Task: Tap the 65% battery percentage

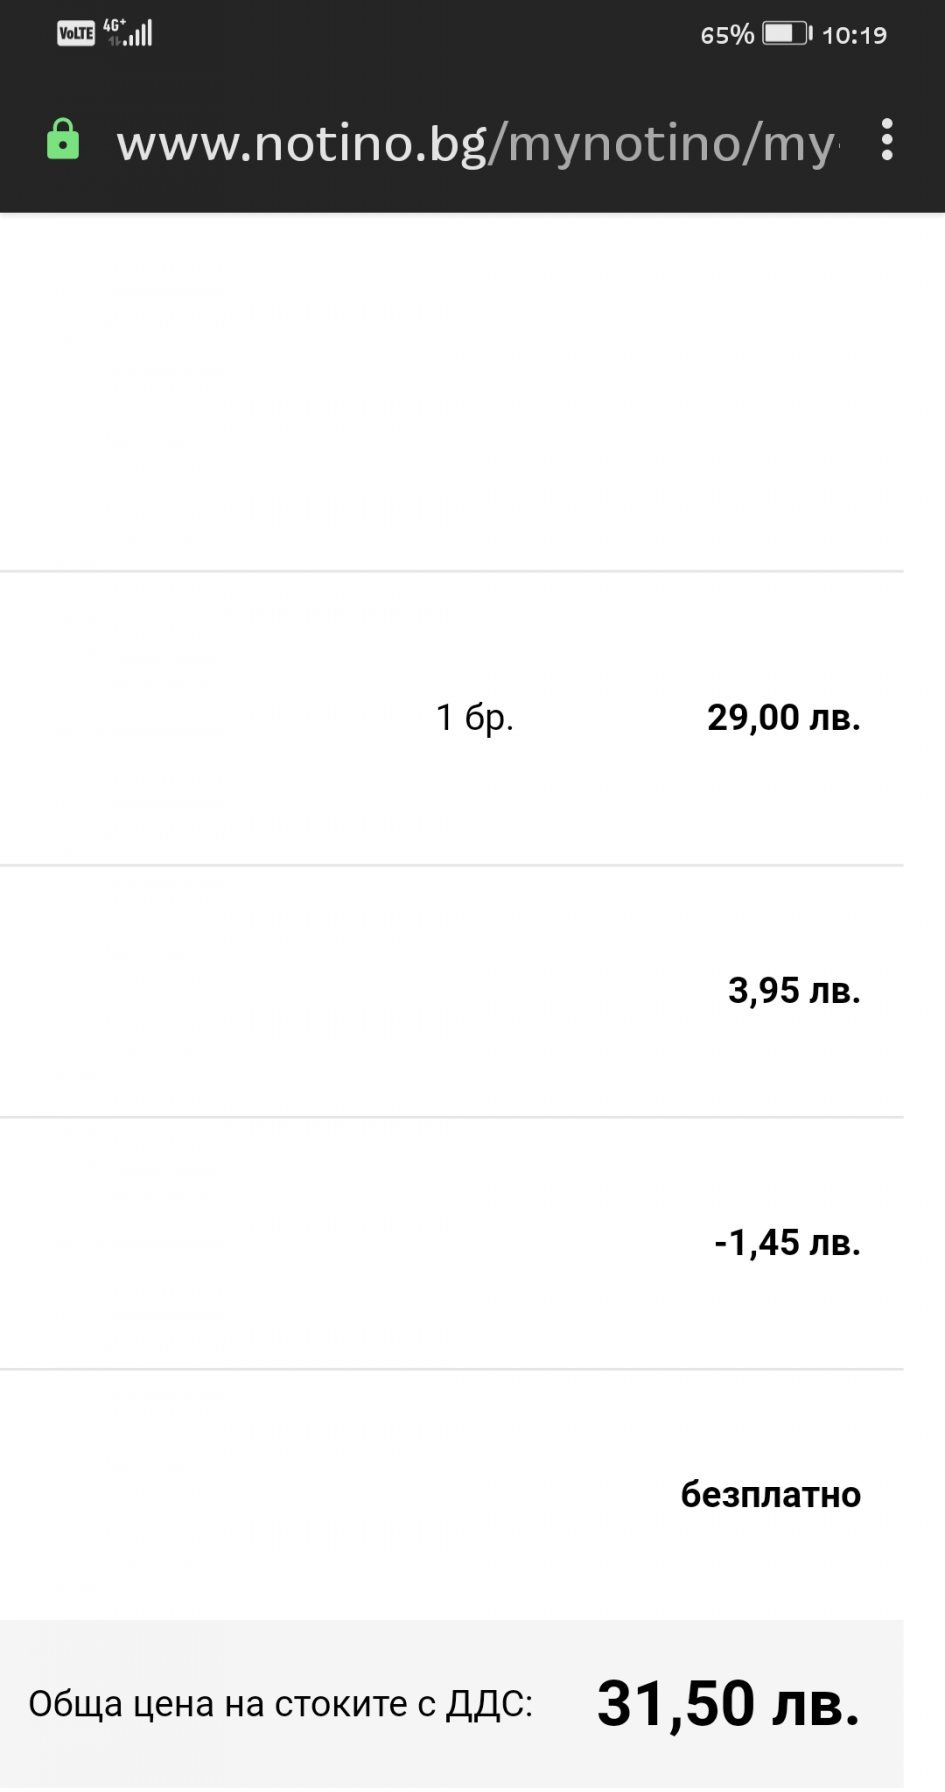Action: [727, 35]
